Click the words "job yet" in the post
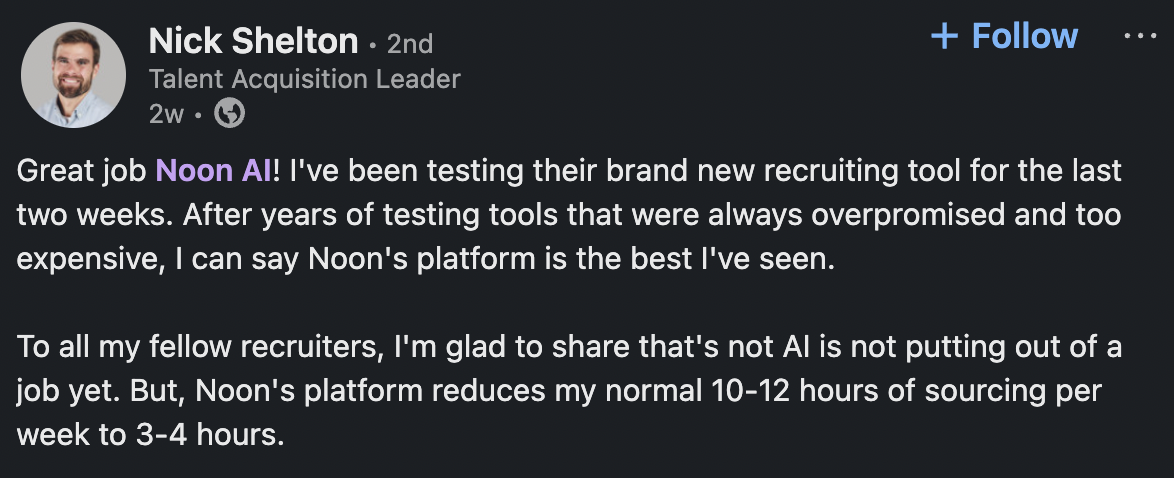The image size is (1174, 478). click(x=71, y=392)
